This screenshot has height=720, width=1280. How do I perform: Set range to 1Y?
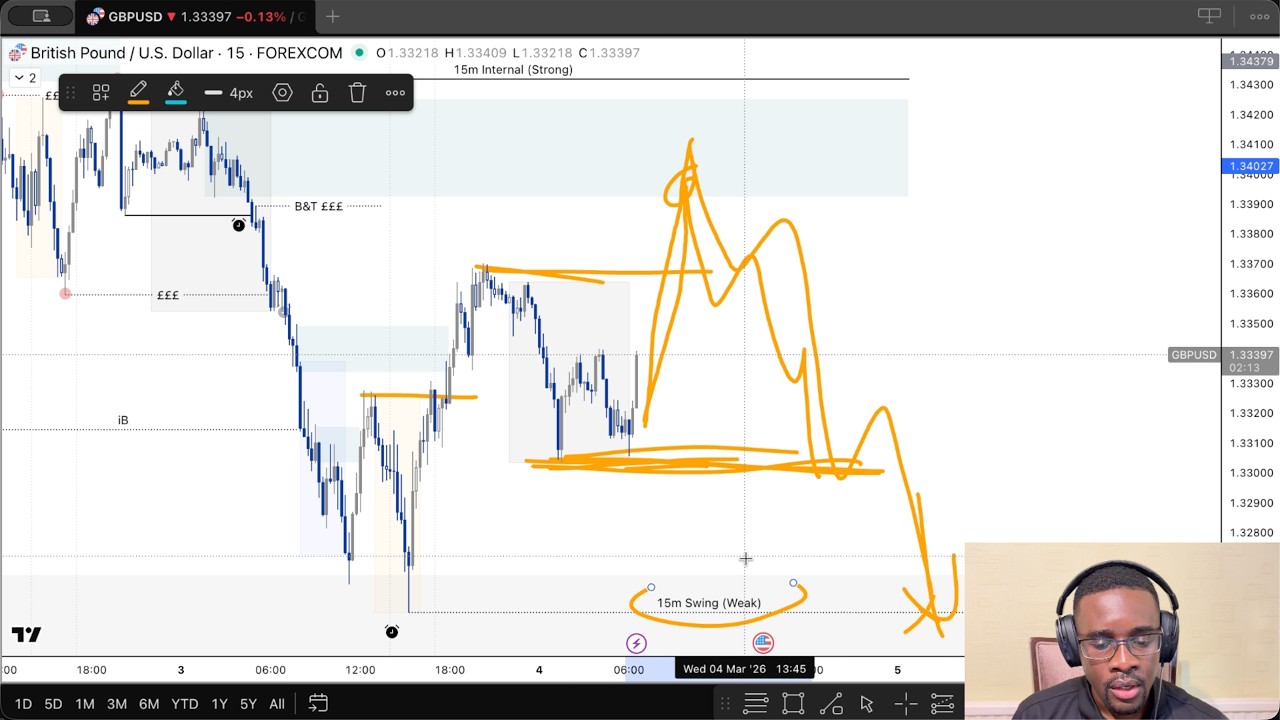point(219,704)
